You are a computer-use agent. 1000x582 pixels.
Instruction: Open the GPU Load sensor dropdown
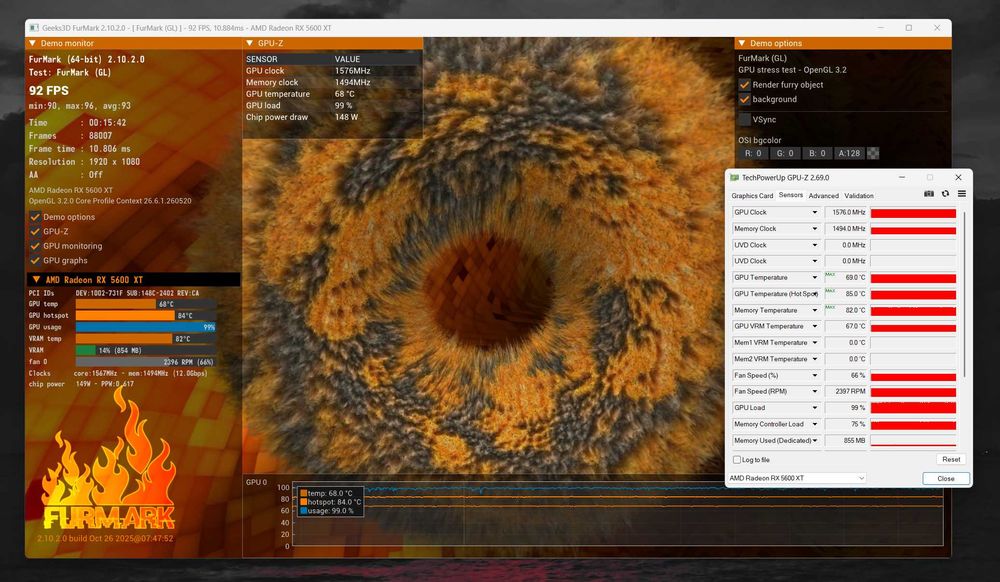[814, 408]
